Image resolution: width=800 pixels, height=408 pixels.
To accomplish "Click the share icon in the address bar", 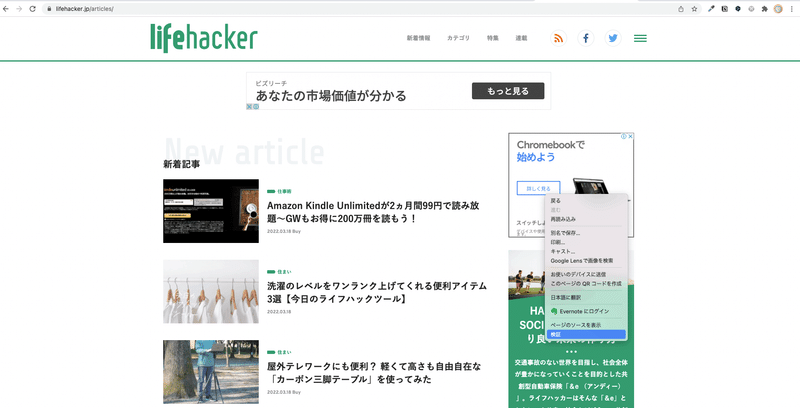I will pyautogui.click(x=681, y=9).
